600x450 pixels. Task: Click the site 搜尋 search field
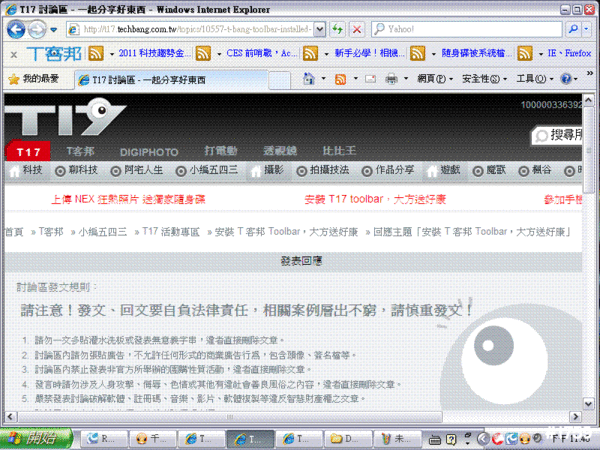coord(557,135)
